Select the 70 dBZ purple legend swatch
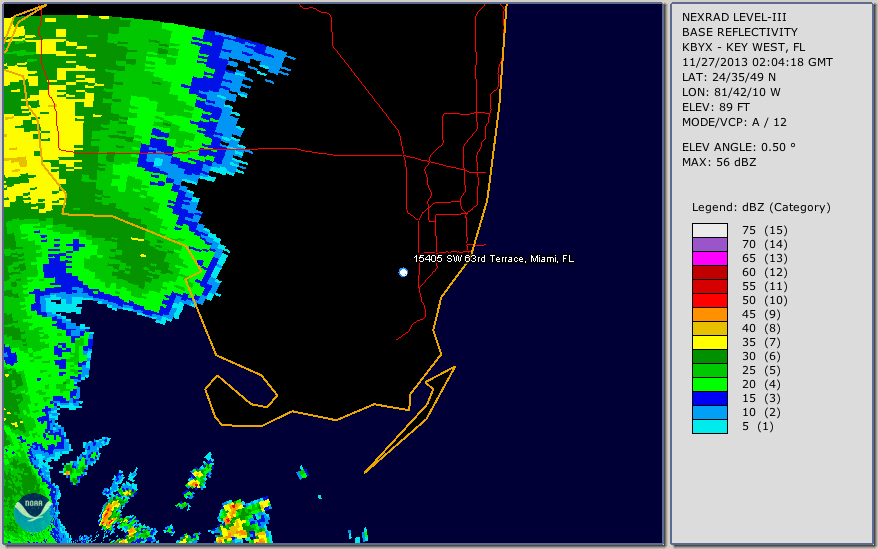878x549 pixels. point(709,244)
